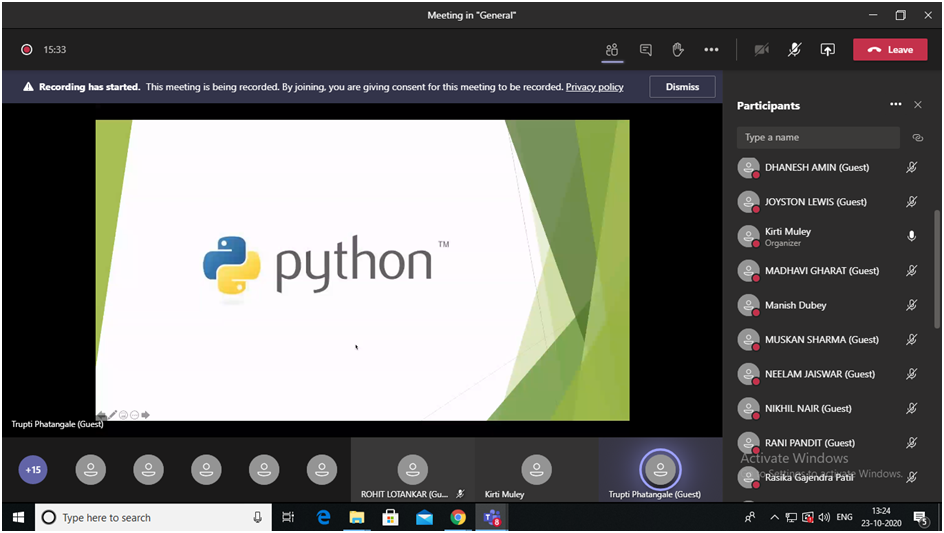
Task: Click muted mic icon beside RANI PANDIT
Action: (x=911, y=443)
